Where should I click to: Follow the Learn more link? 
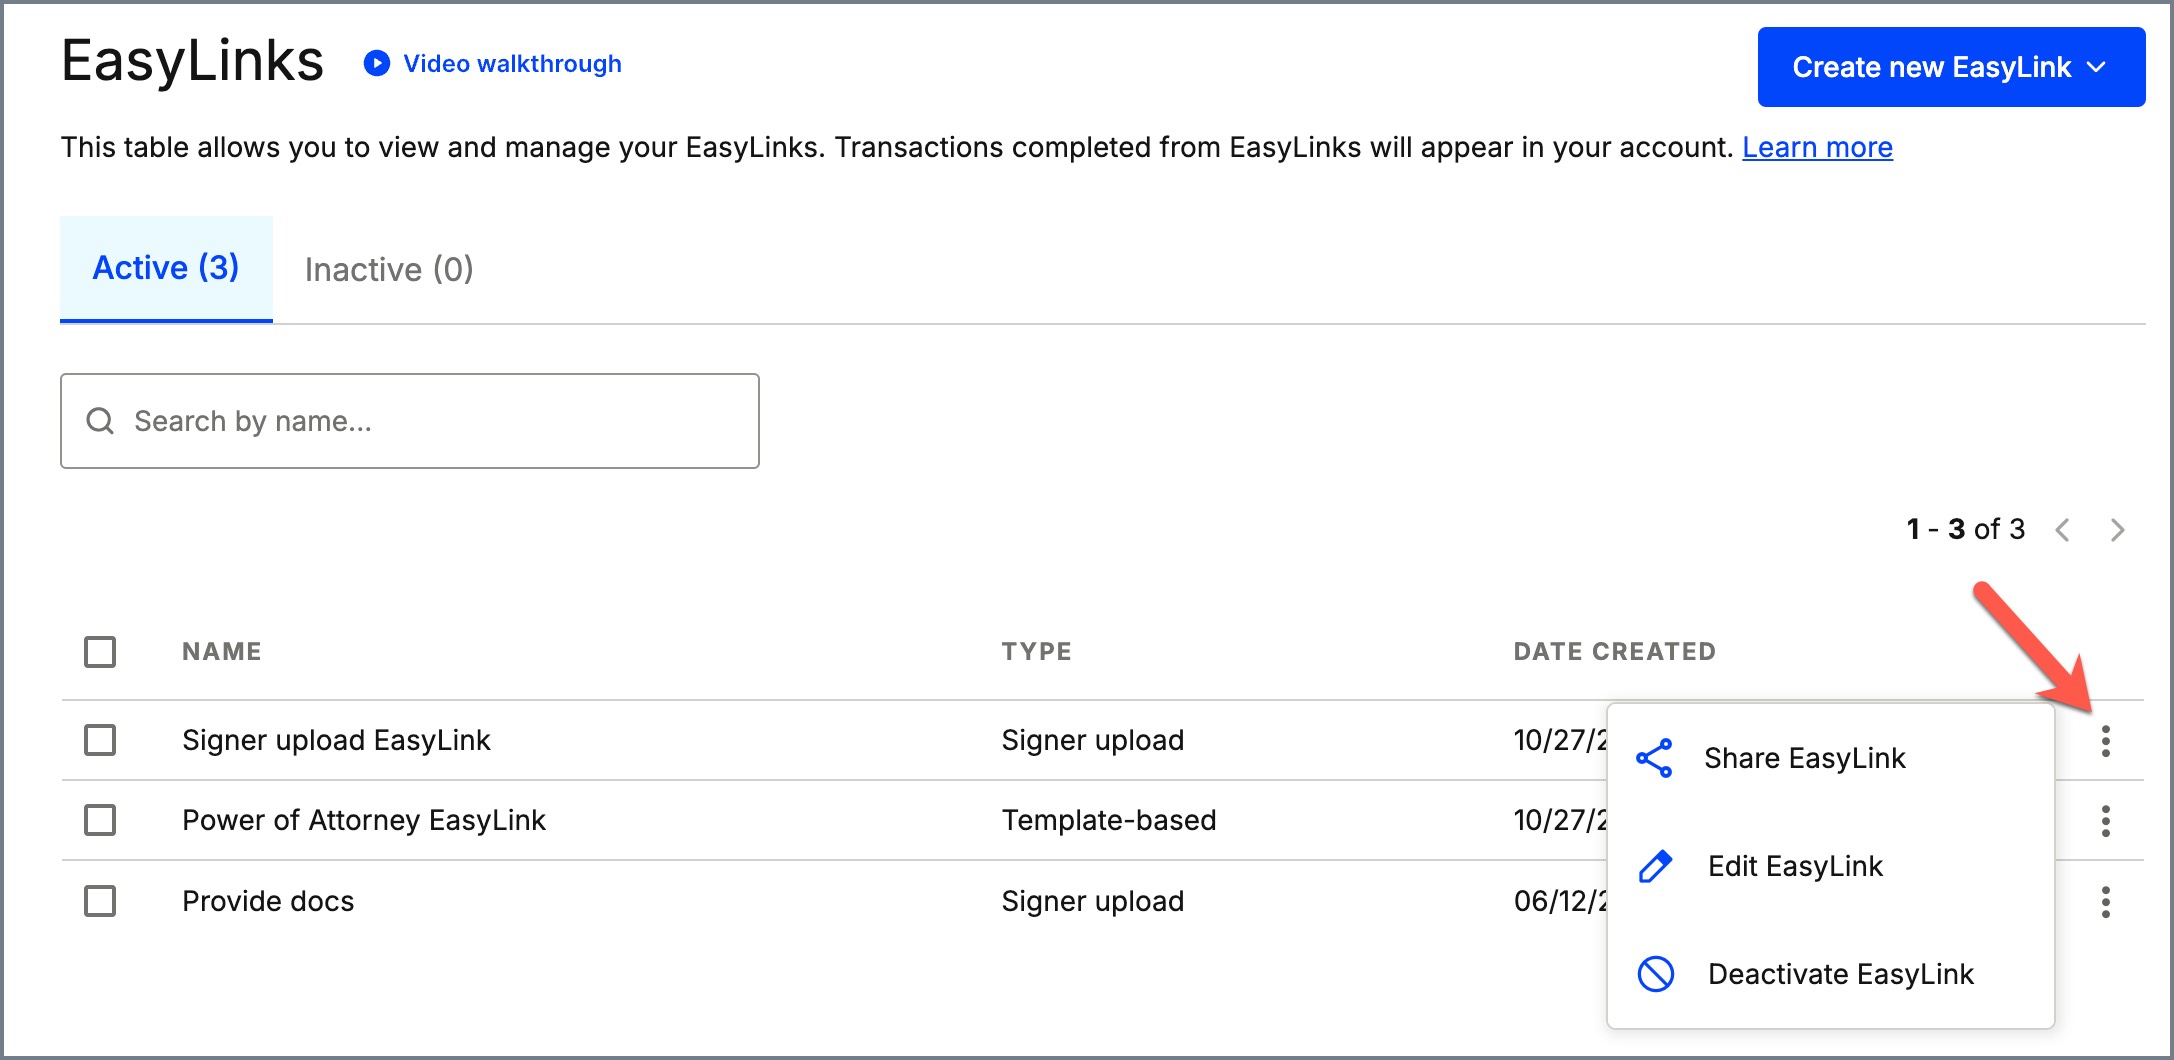click(1817, 147)
